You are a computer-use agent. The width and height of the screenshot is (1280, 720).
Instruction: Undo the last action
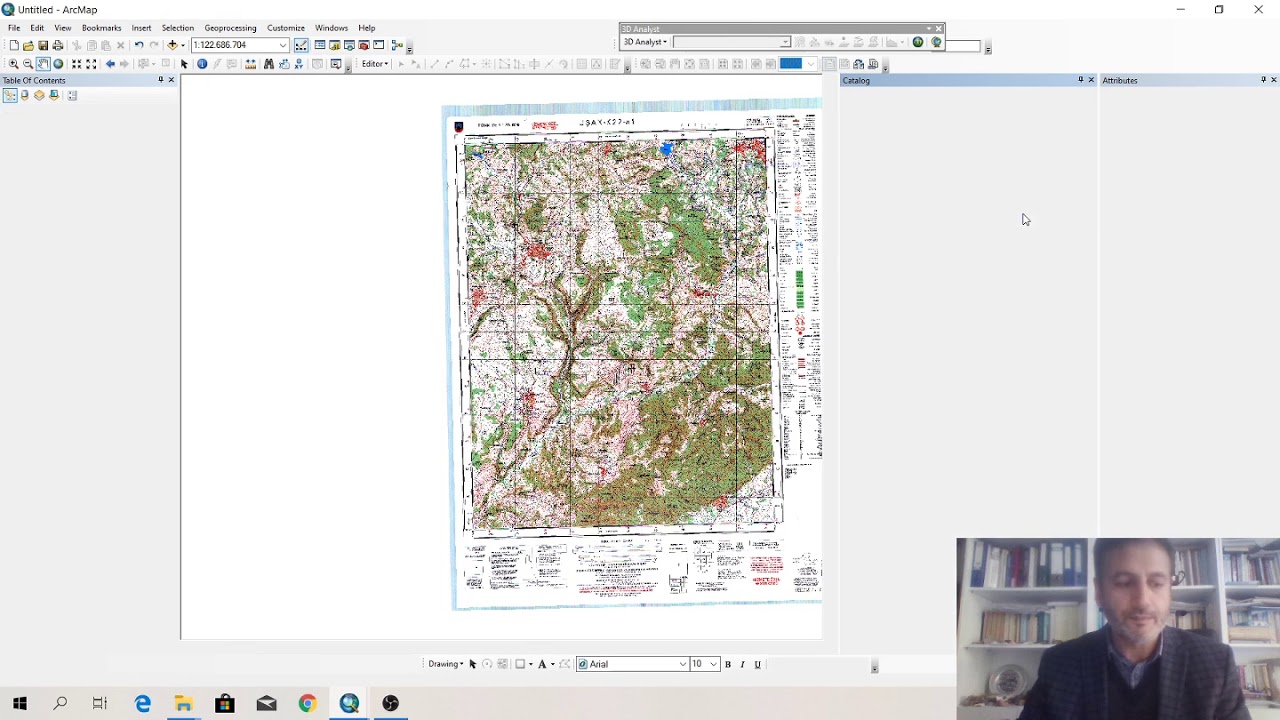[139, 45]
